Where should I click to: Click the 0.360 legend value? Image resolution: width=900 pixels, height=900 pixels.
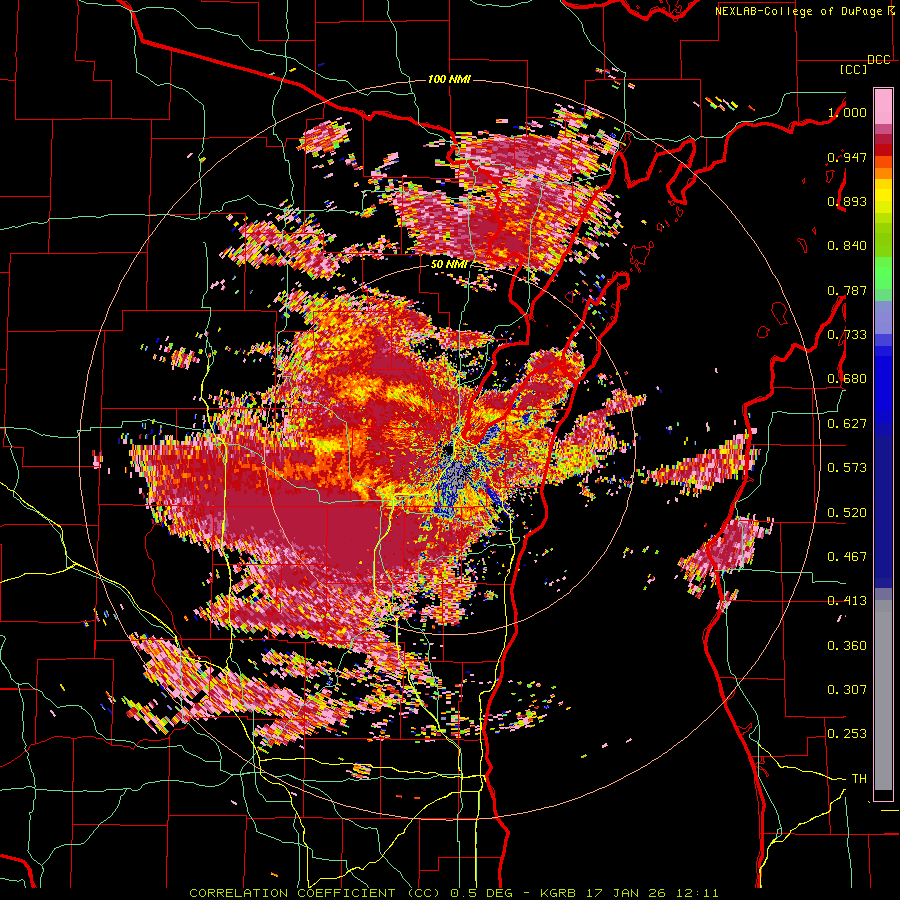847,646
